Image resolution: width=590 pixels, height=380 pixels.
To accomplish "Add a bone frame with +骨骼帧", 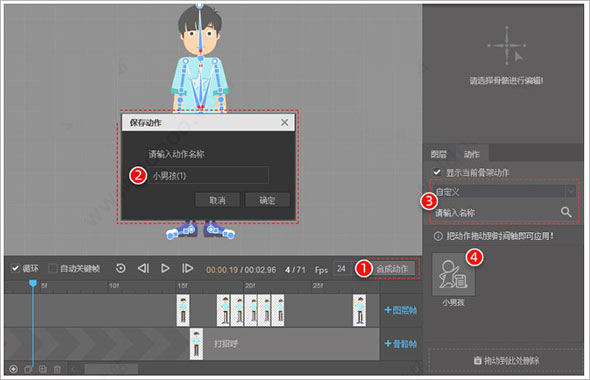I will click(401, 344).
